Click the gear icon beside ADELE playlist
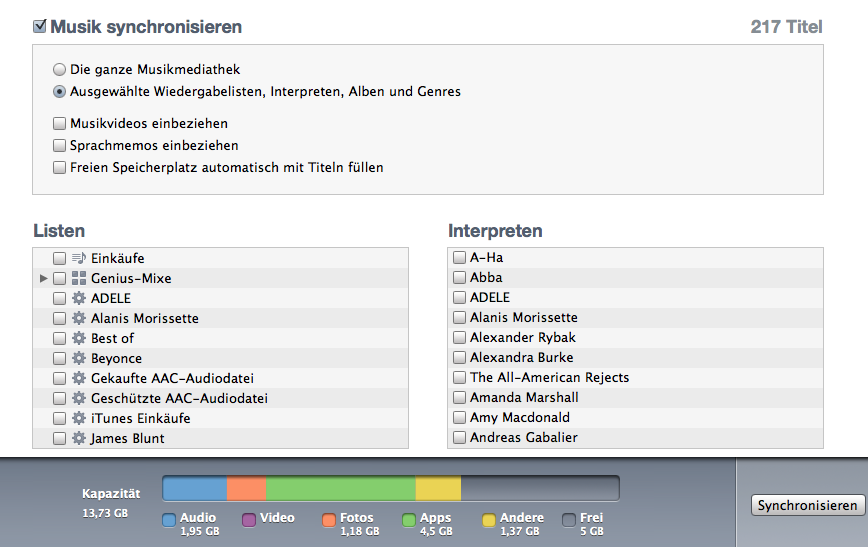868x547 pixels. click(79, 298)
